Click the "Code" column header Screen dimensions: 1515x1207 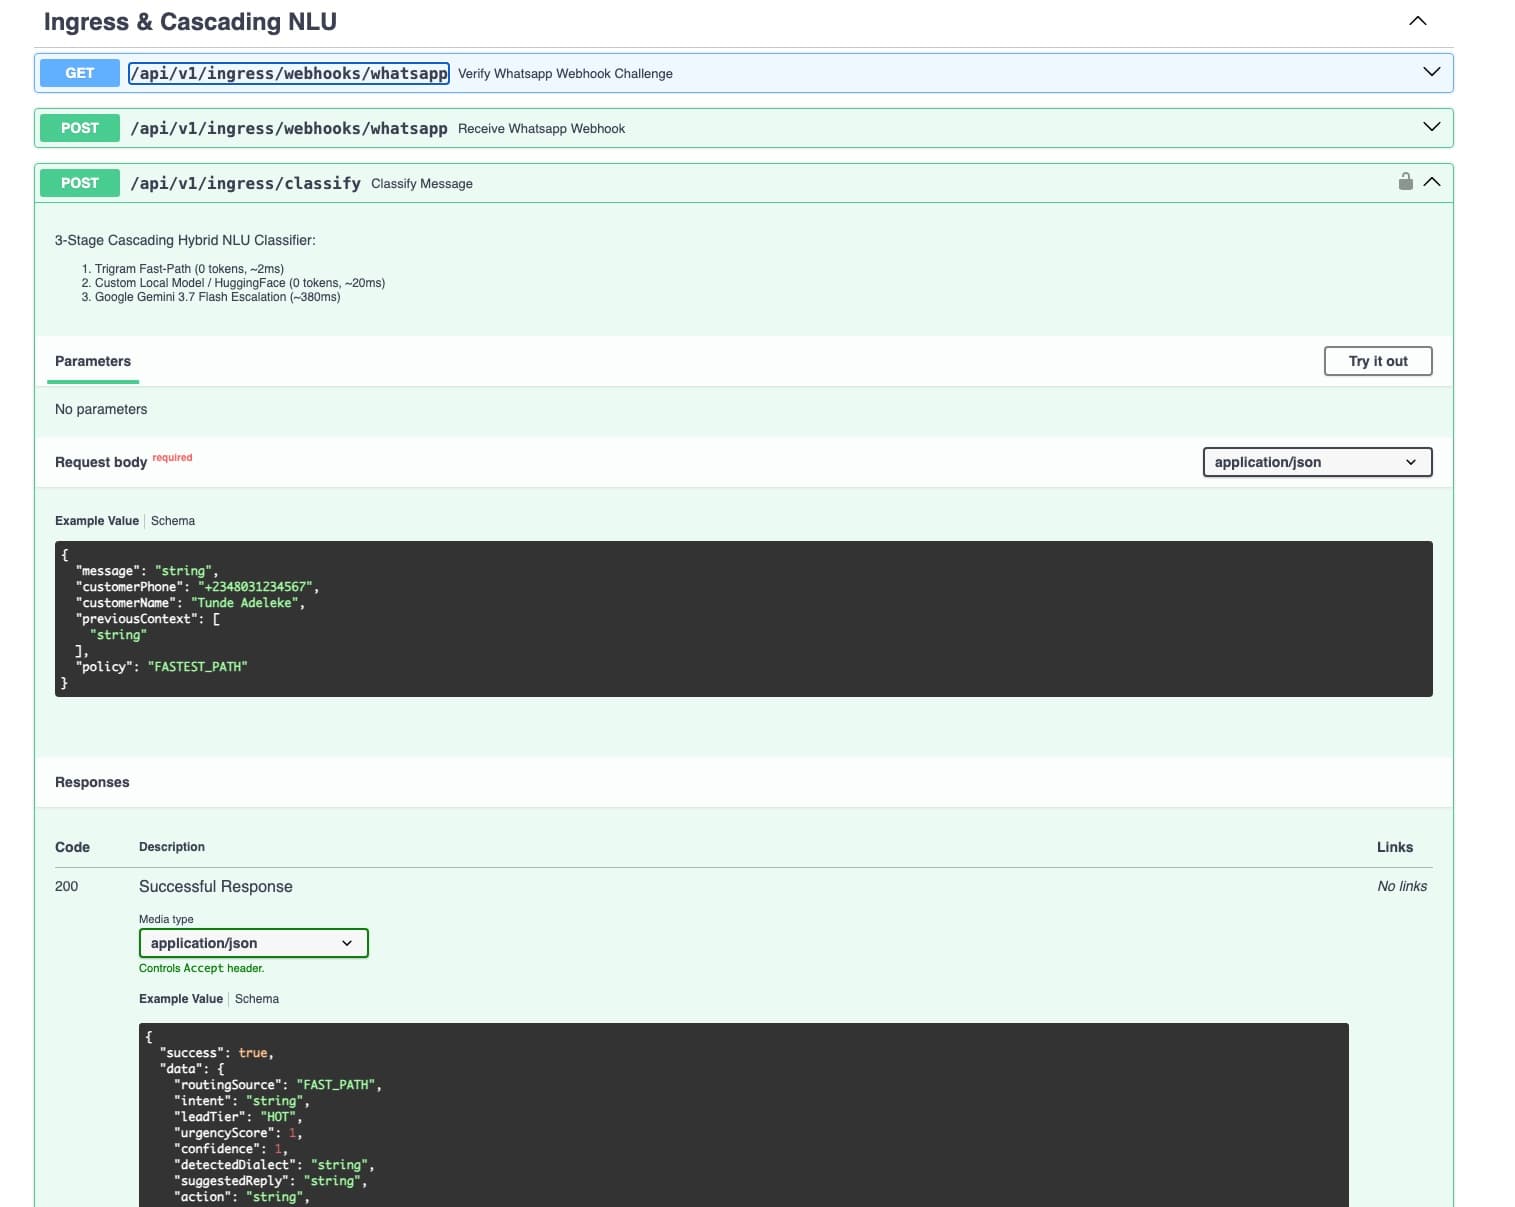click(72, 847)
